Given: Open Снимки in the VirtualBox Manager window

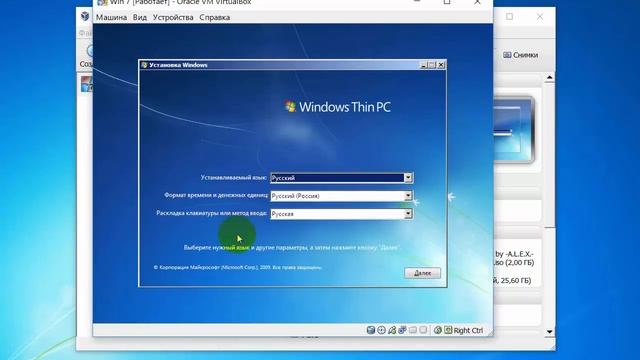Looking at the screenshot, I should [520, 55].
